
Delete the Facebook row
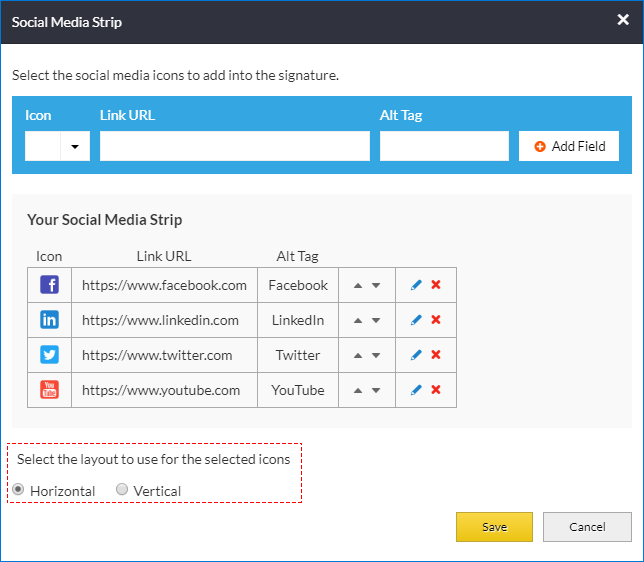click(x=436, y=284)
